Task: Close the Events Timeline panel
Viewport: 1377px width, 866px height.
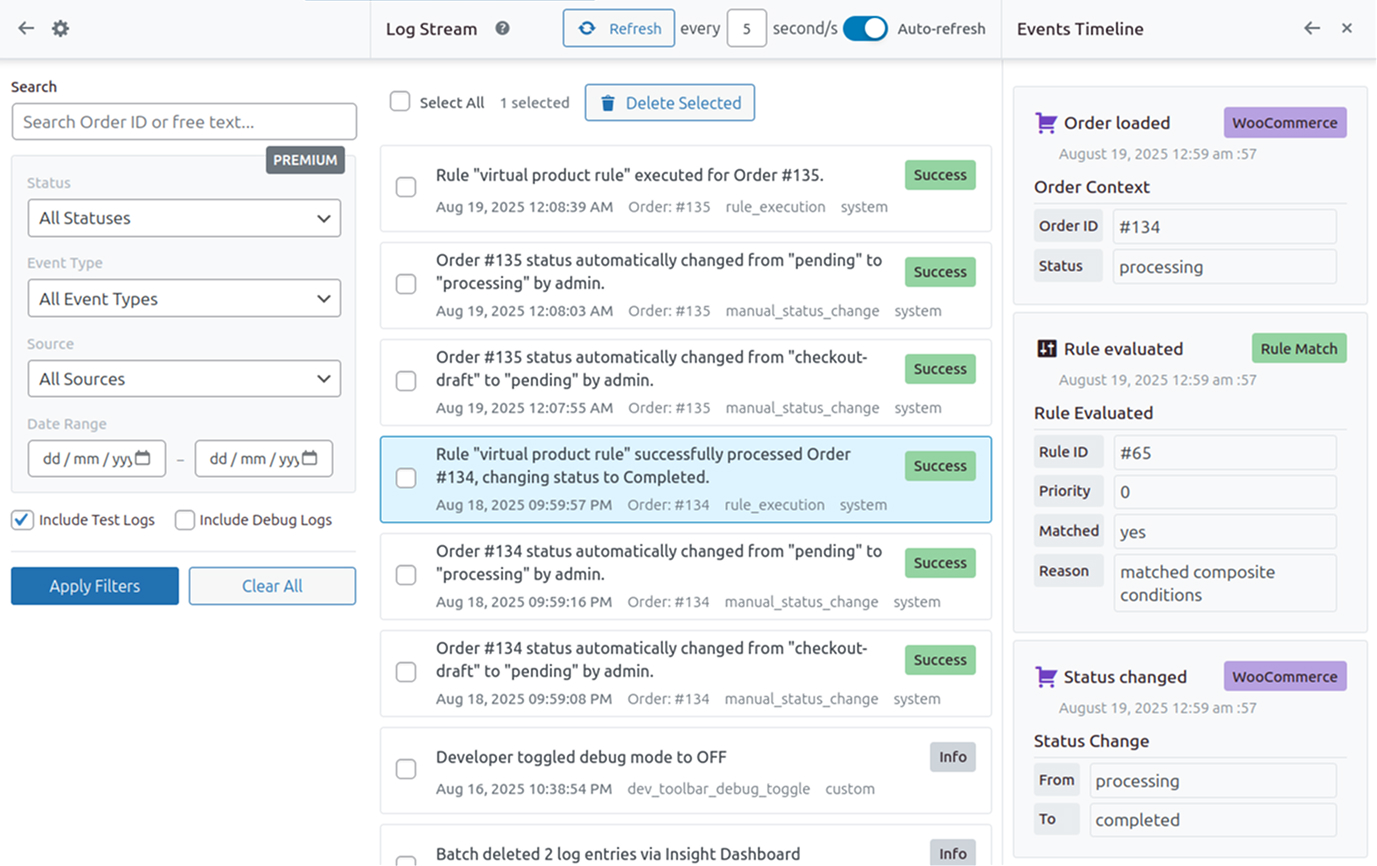Action: (1347, 29)
